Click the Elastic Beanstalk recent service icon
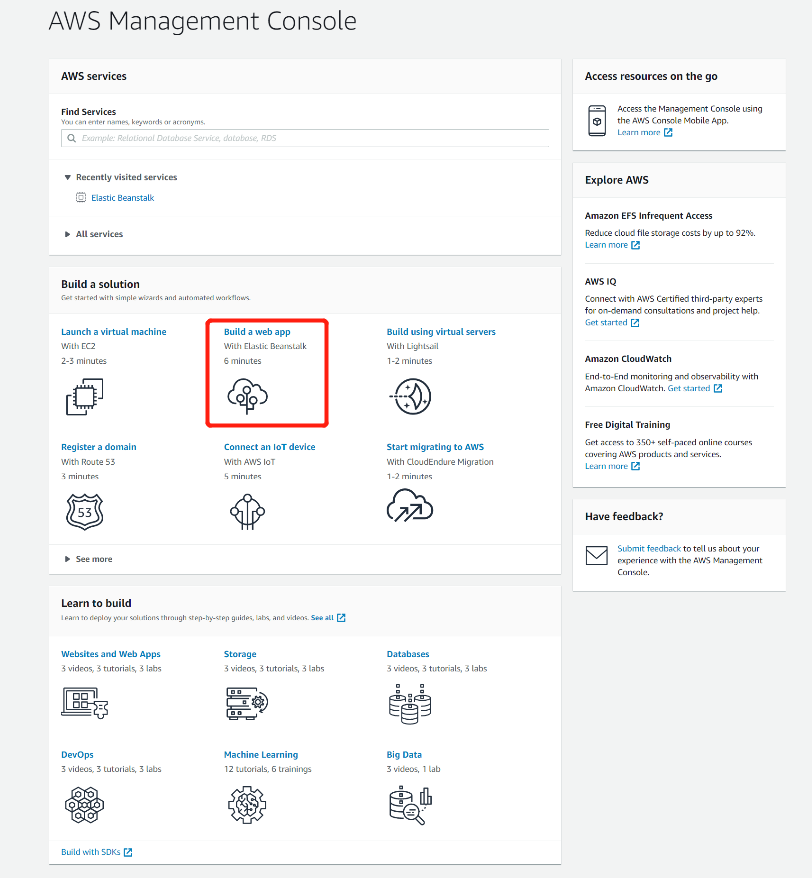Screen dimensions: 812x878 coord(81,198)
